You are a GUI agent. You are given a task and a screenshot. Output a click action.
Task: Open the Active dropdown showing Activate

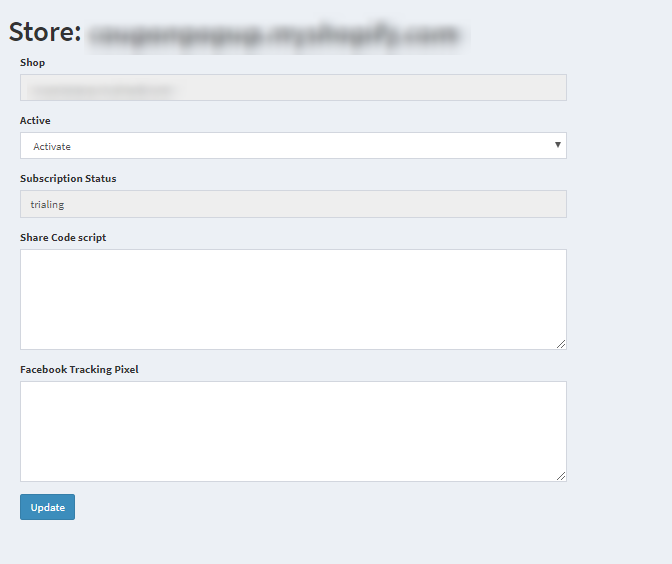point(293,146)
